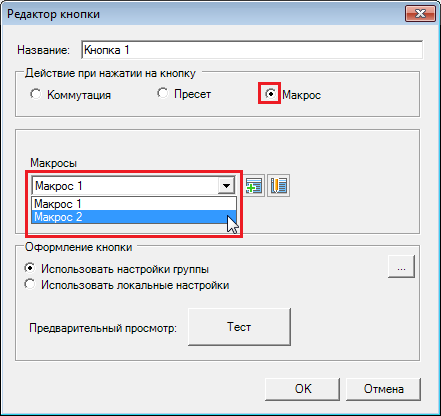This screenshot has height=416, width=441.
Task: Close the Редактор кнопки dialog
Action: 420,14
